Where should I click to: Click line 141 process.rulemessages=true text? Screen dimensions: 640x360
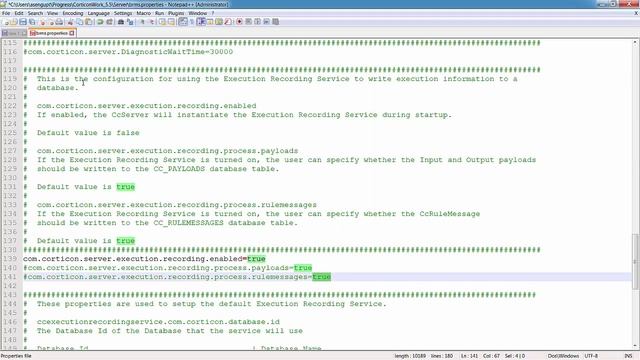[177, 277]
